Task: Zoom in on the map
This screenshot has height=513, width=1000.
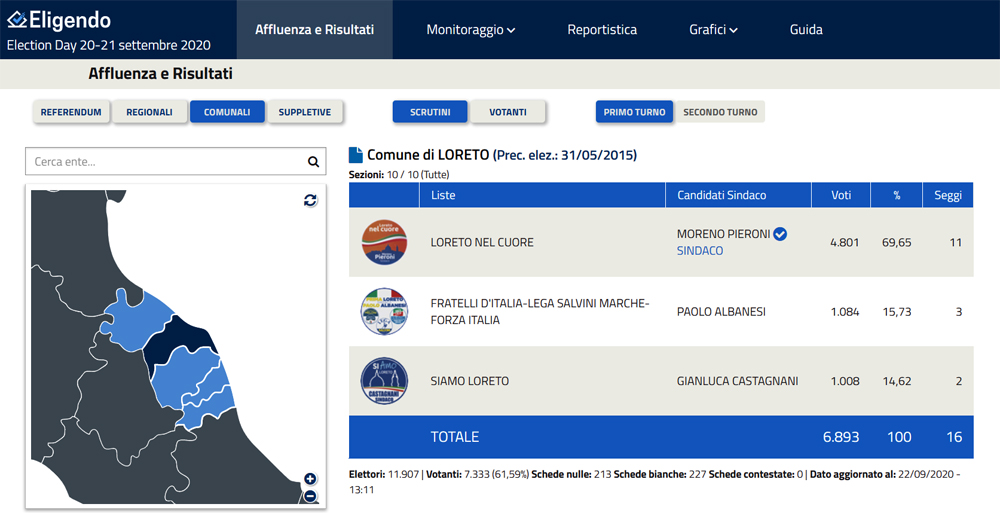Action: click(x=310, y=479)
